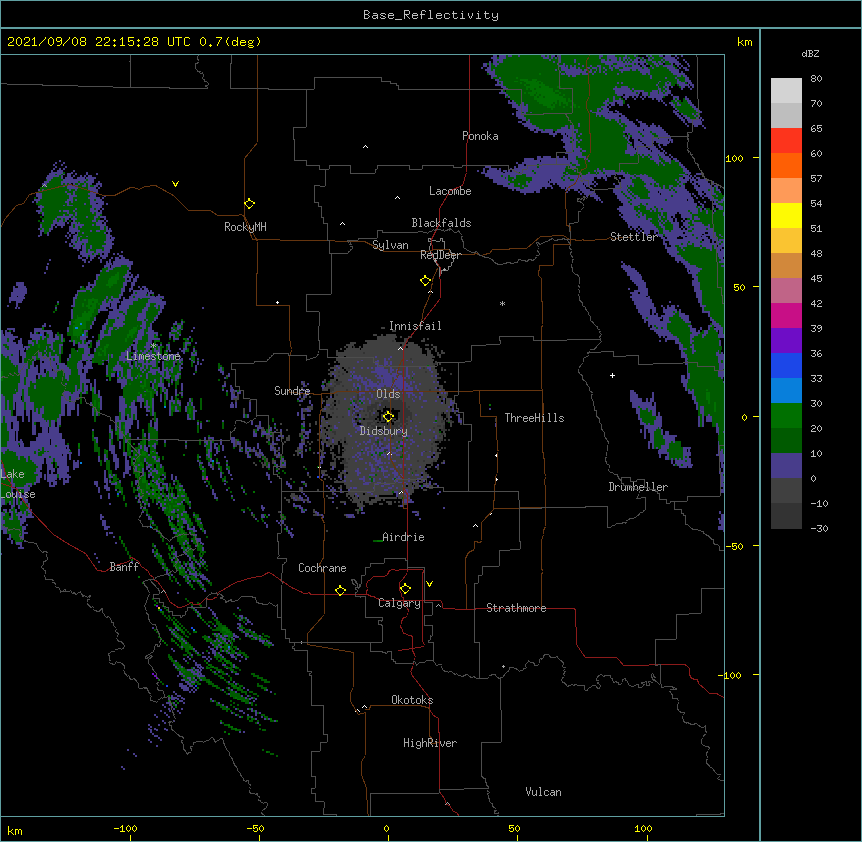This screenshot has height=842, width=862.
Task: Click the Blackfalds city label
Action: (441, 223)
